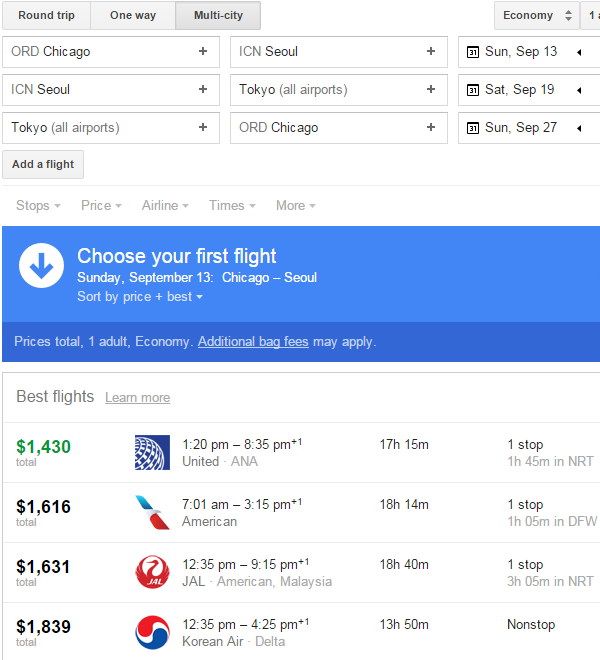The width and height of the screenshot is (600, 660).
Task: Open the Additional bag fees link
Action: pyautogui.click(x=253, y=342)
